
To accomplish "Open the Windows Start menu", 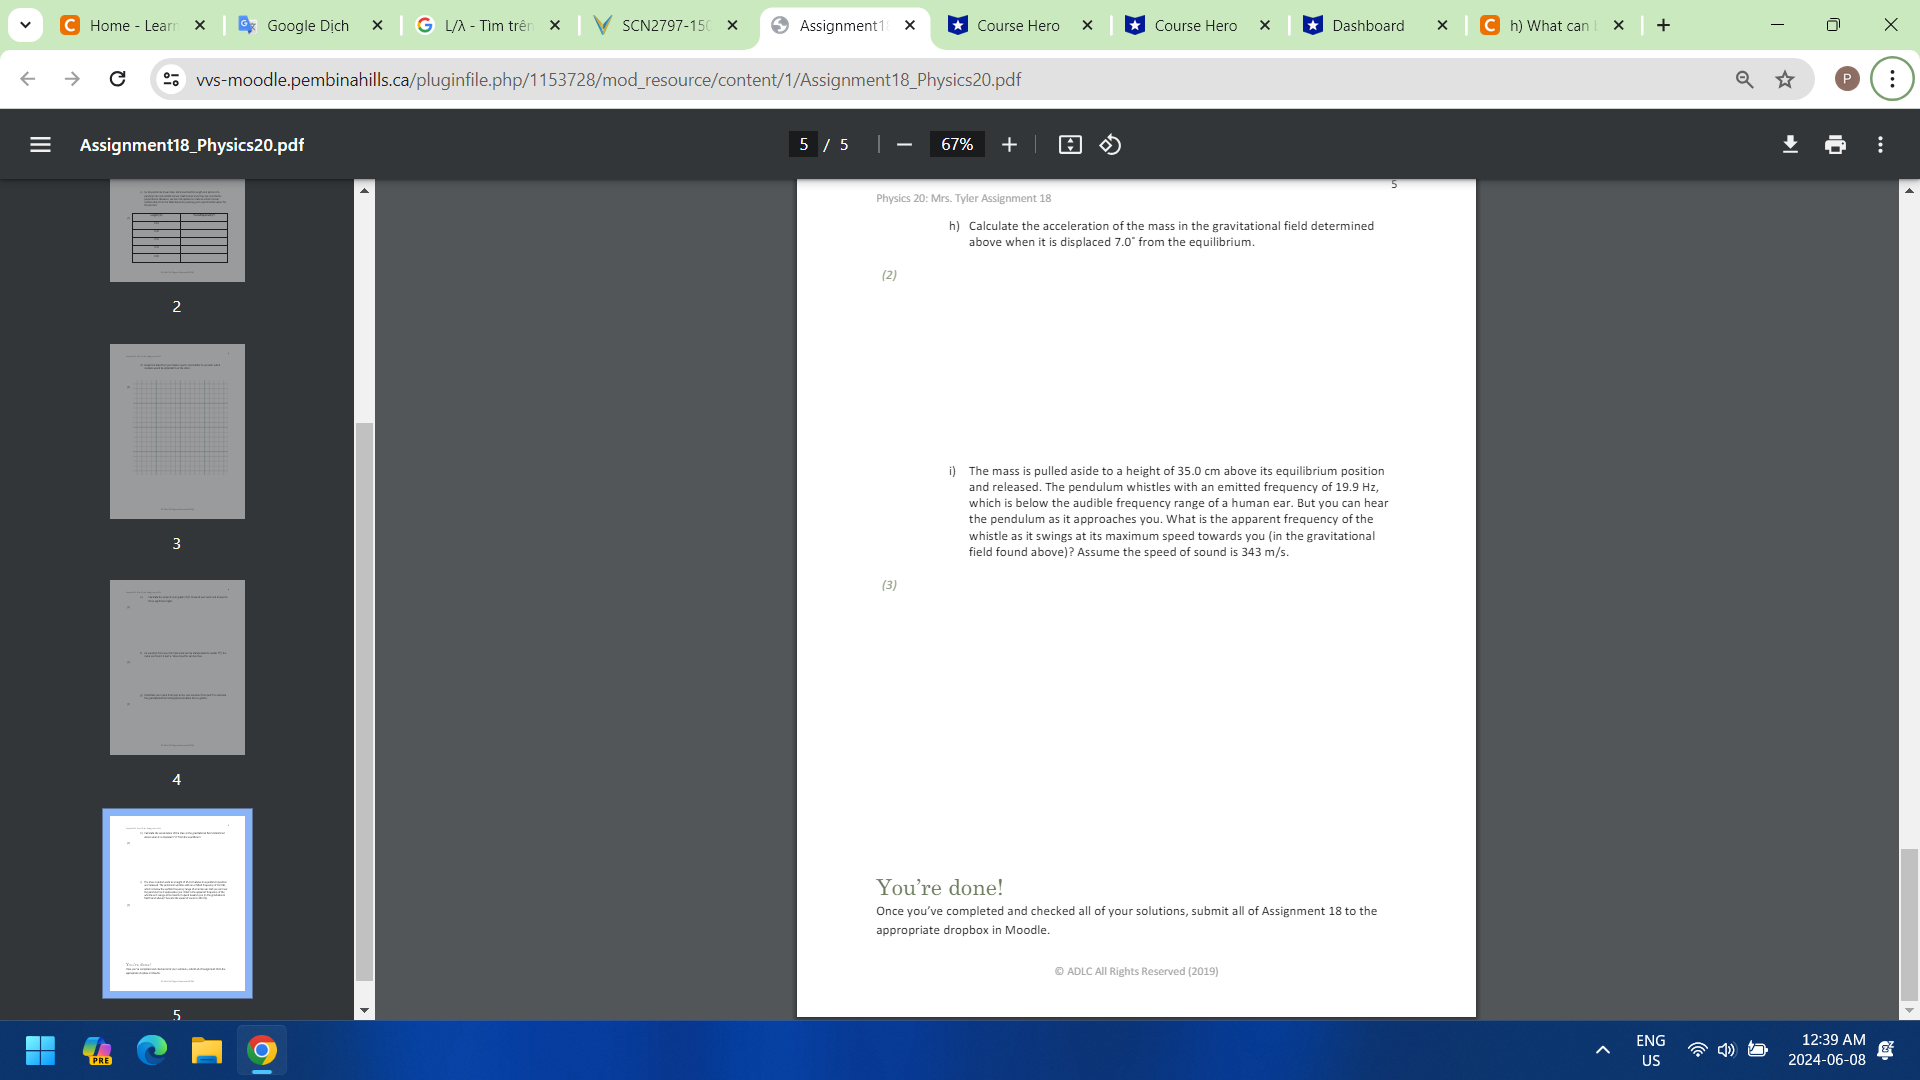I will point(40,1051).
